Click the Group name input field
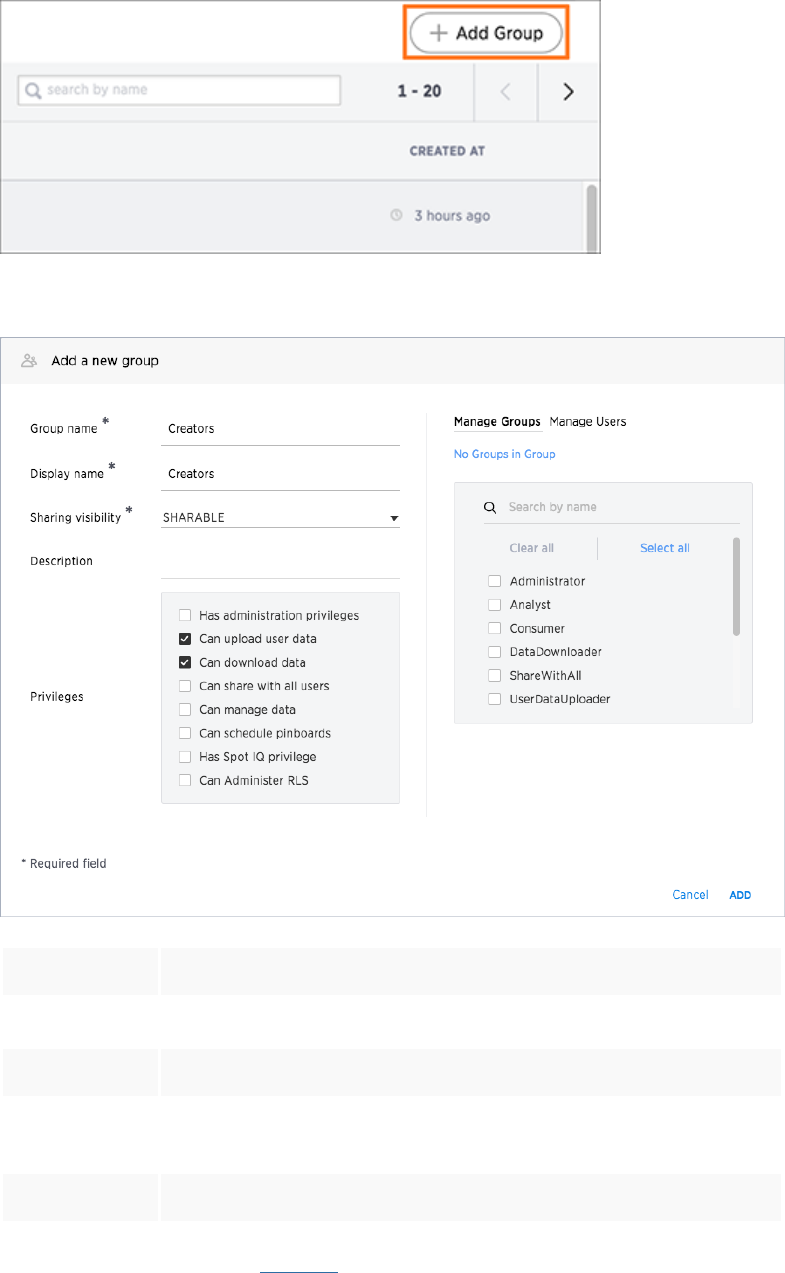This screenshot has width=785, height=1273. (280, 429)
